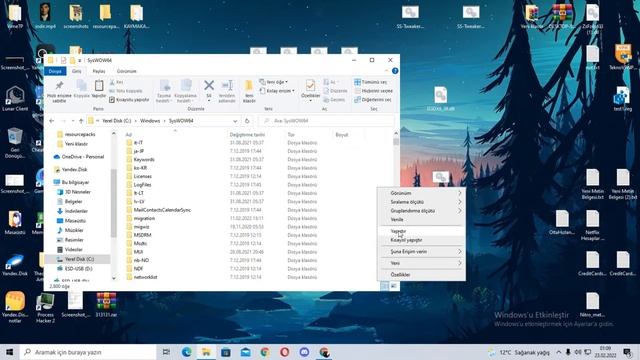The image size is (640, 360).
Task: Choose Yenile in the context menu
Action: coord(422,220)
